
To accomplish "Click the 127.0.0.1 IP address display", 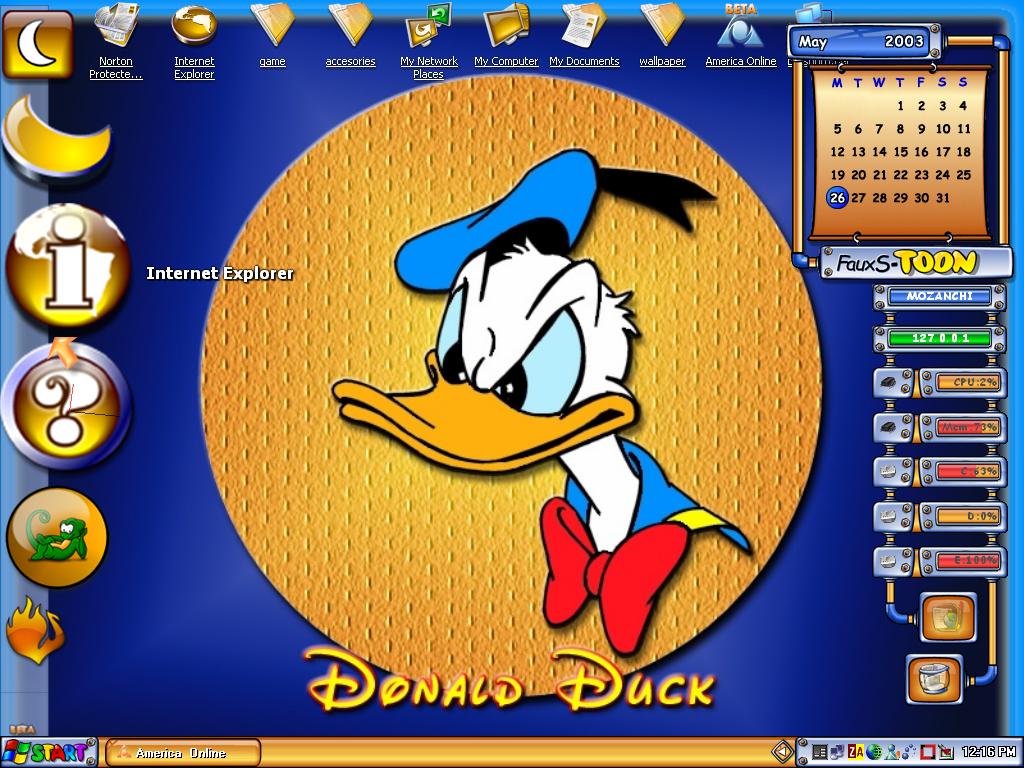I will coord(940,338).
